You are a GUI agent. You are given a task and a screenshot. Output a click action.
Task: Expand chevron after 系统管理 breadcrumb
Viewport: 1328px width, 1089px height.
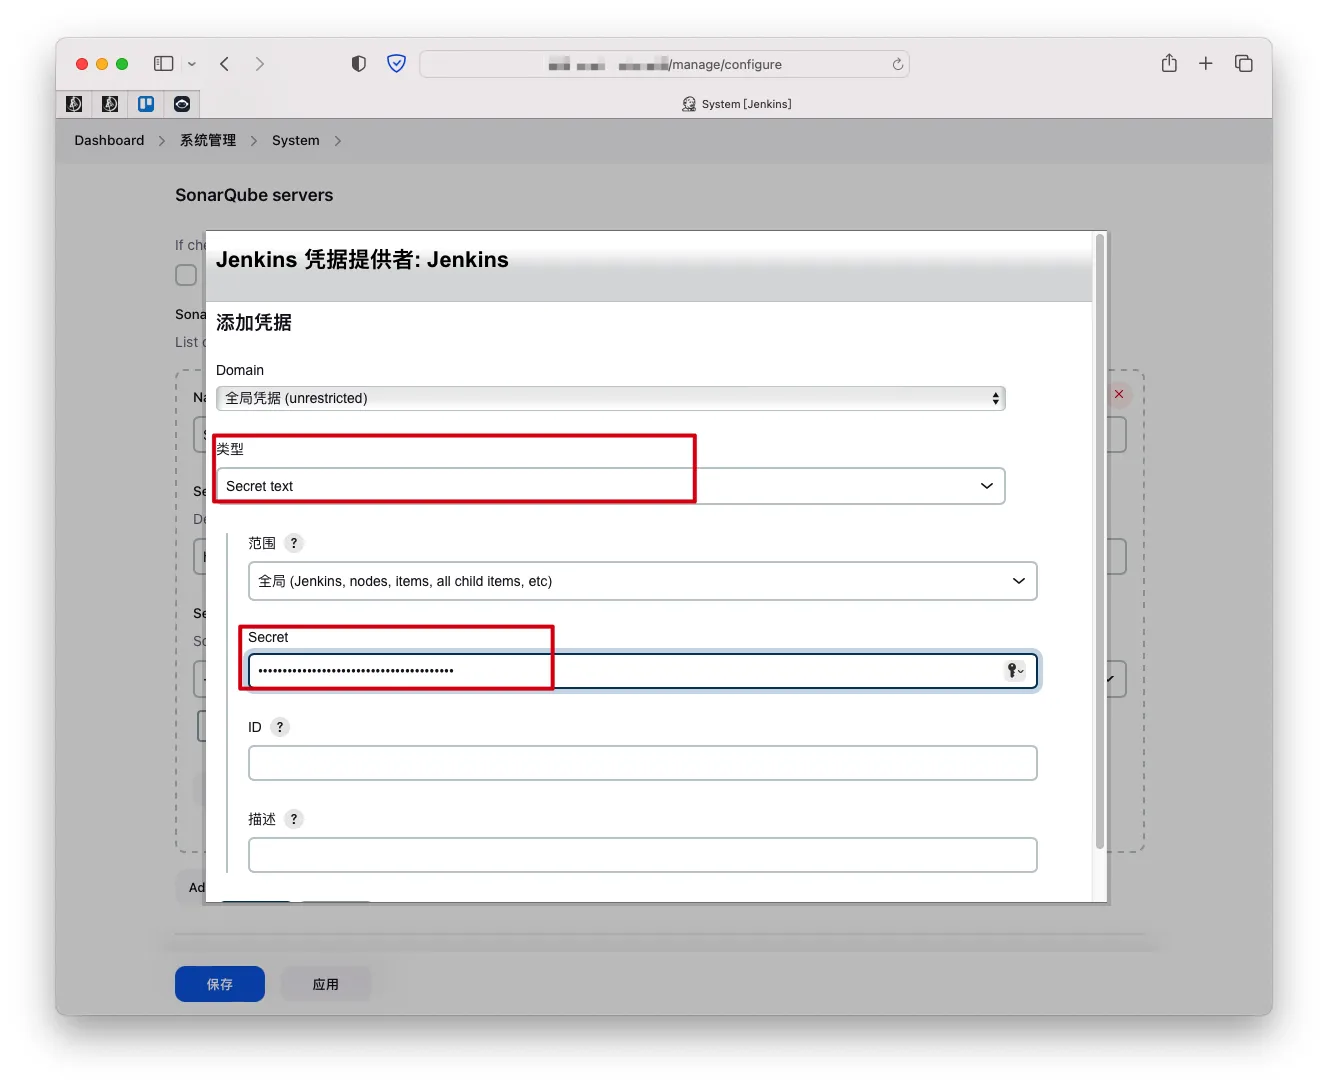(x=254, y=141)
